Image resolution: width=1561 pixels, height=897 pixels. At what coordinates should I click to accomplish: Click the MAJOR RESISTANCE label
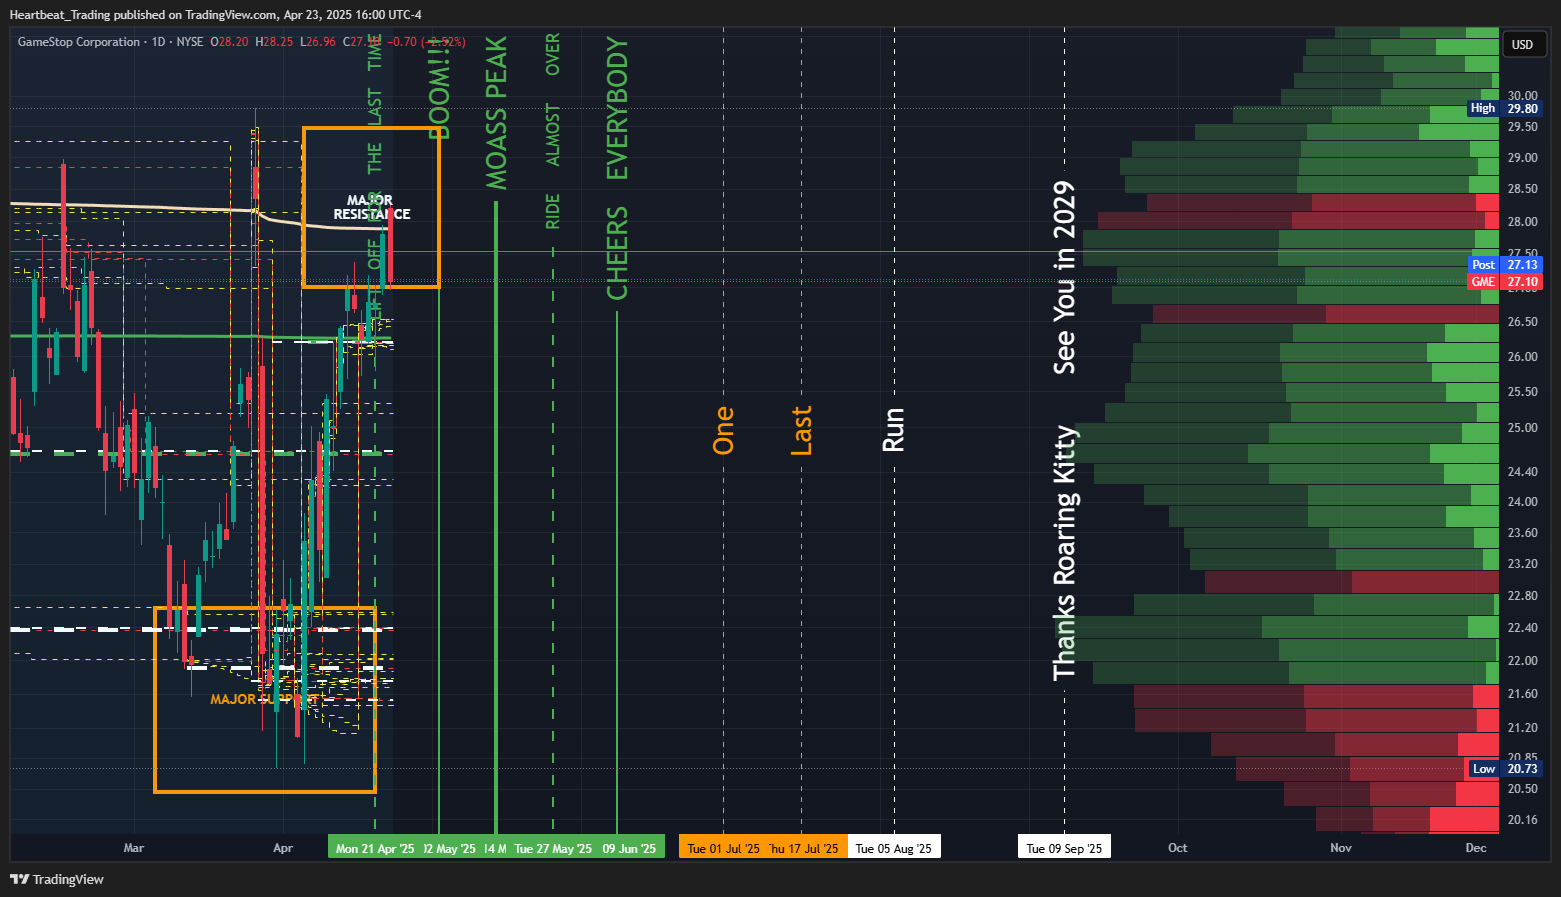[x=372, y=207]
